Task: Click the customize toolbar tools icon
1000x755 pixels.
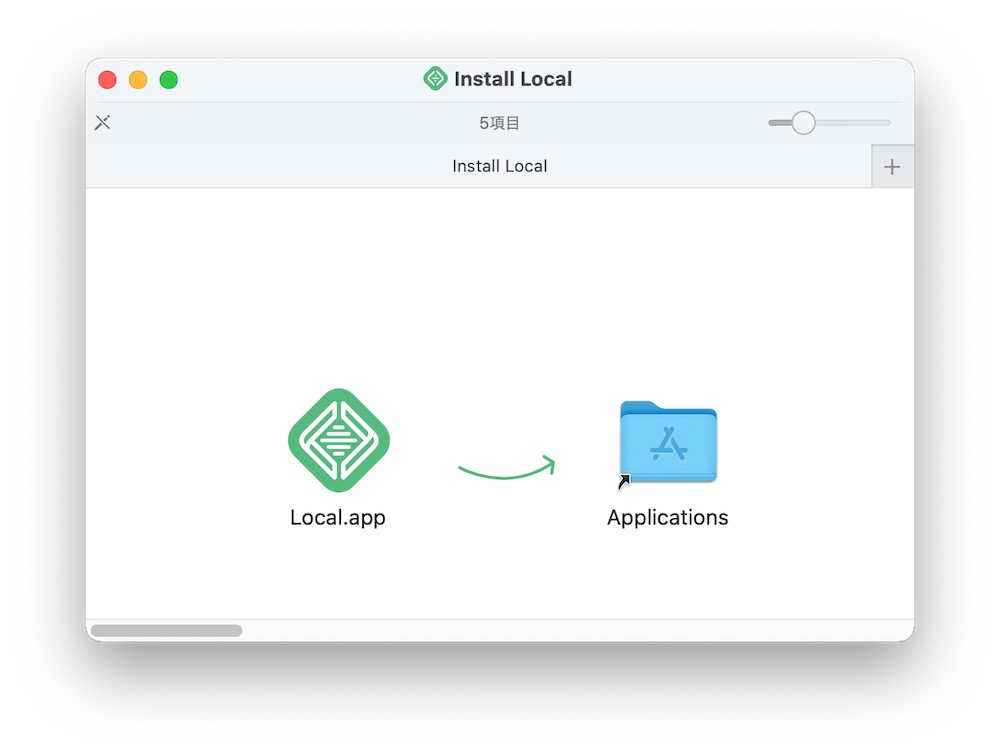Action: [103, 122]
